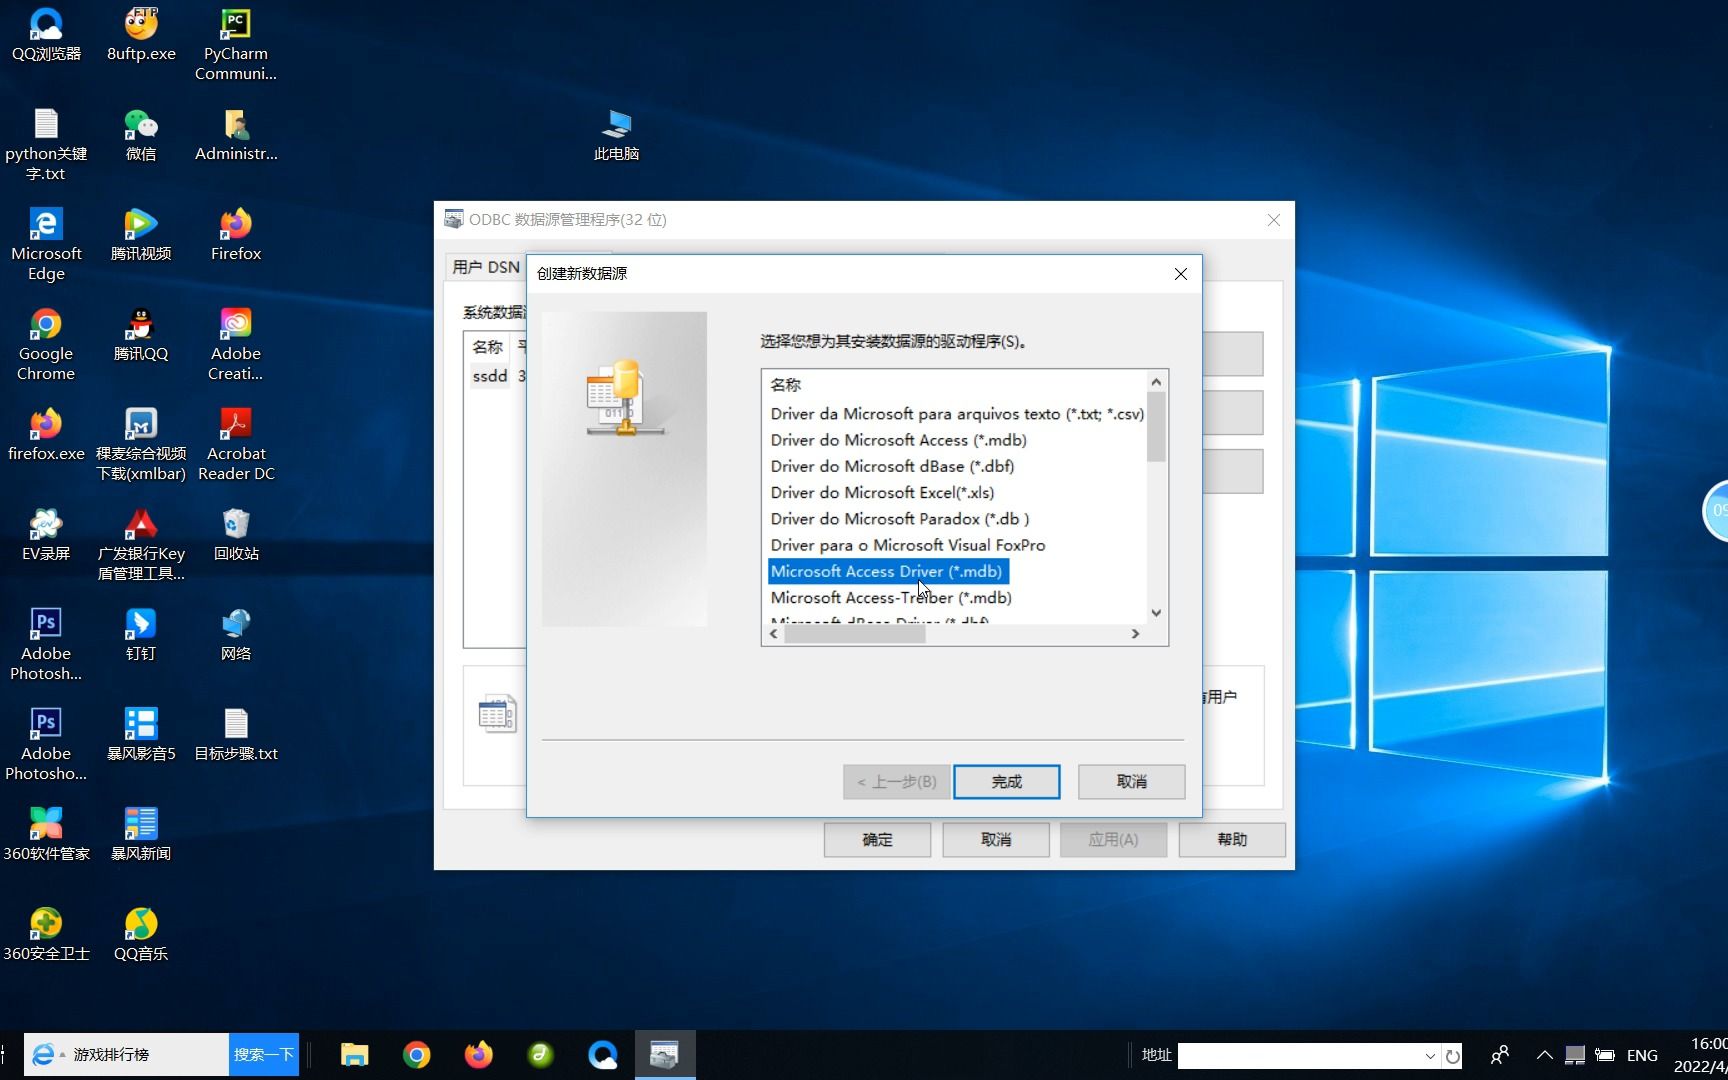Select Driver do Microsoft dBase (*.dbf)
1728x1080 pixels.
(892, 465)
